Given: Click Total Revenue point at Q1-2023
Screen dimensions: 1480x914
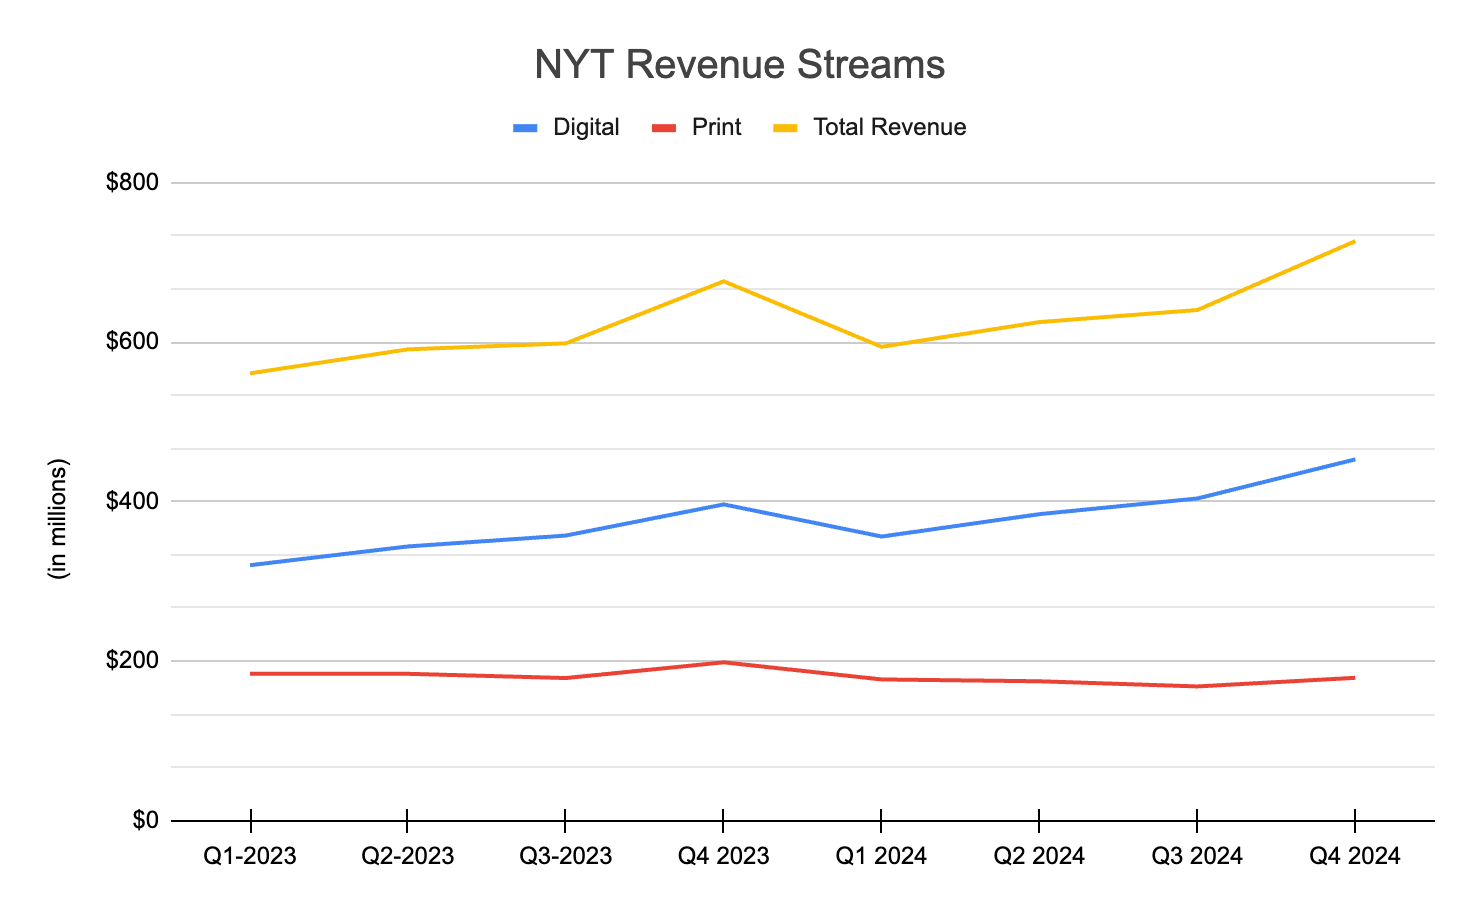Looking at the screenshot, I should [250, 373].
